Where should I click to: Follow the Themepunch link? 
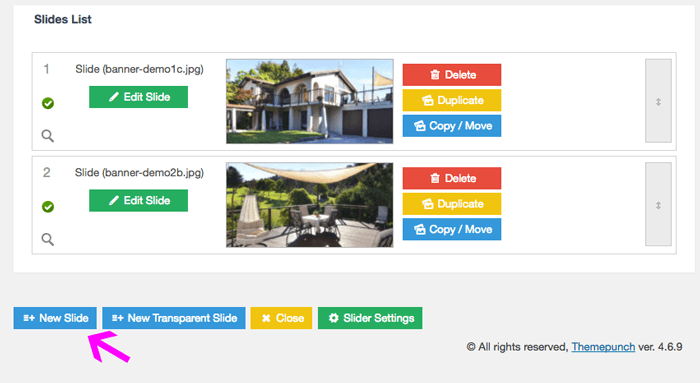pyautogui.click(x=603, y=347)
